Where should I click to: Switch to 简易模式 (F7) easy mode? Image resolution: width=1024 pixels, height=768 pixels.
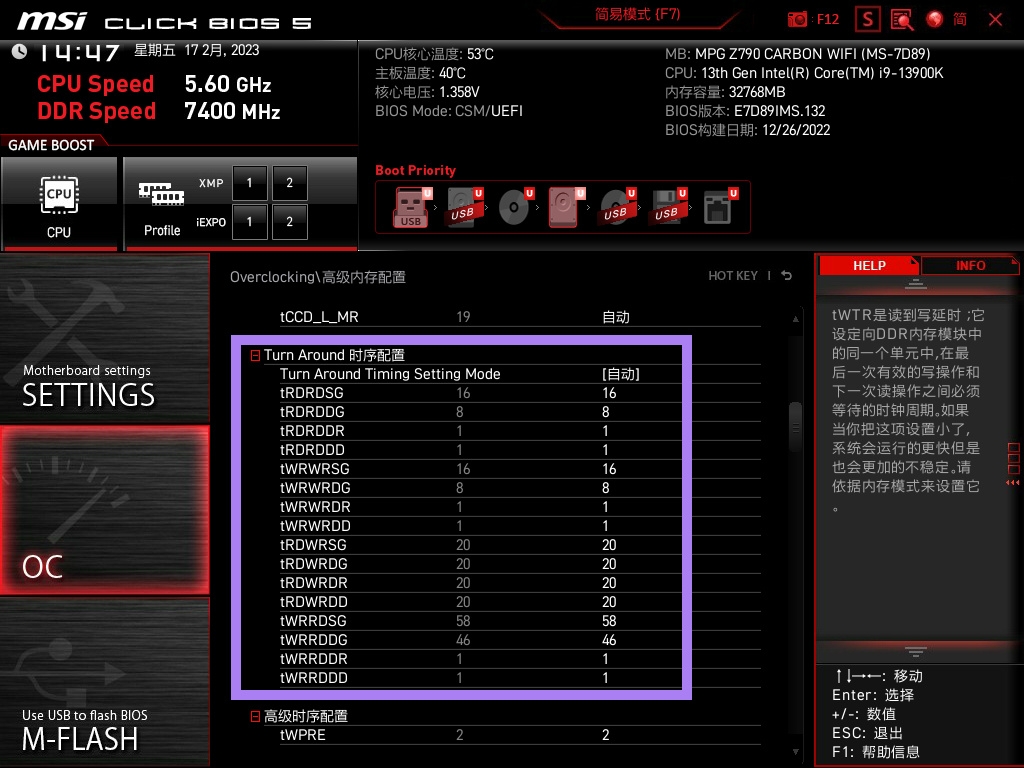click(x=637, y=14)
